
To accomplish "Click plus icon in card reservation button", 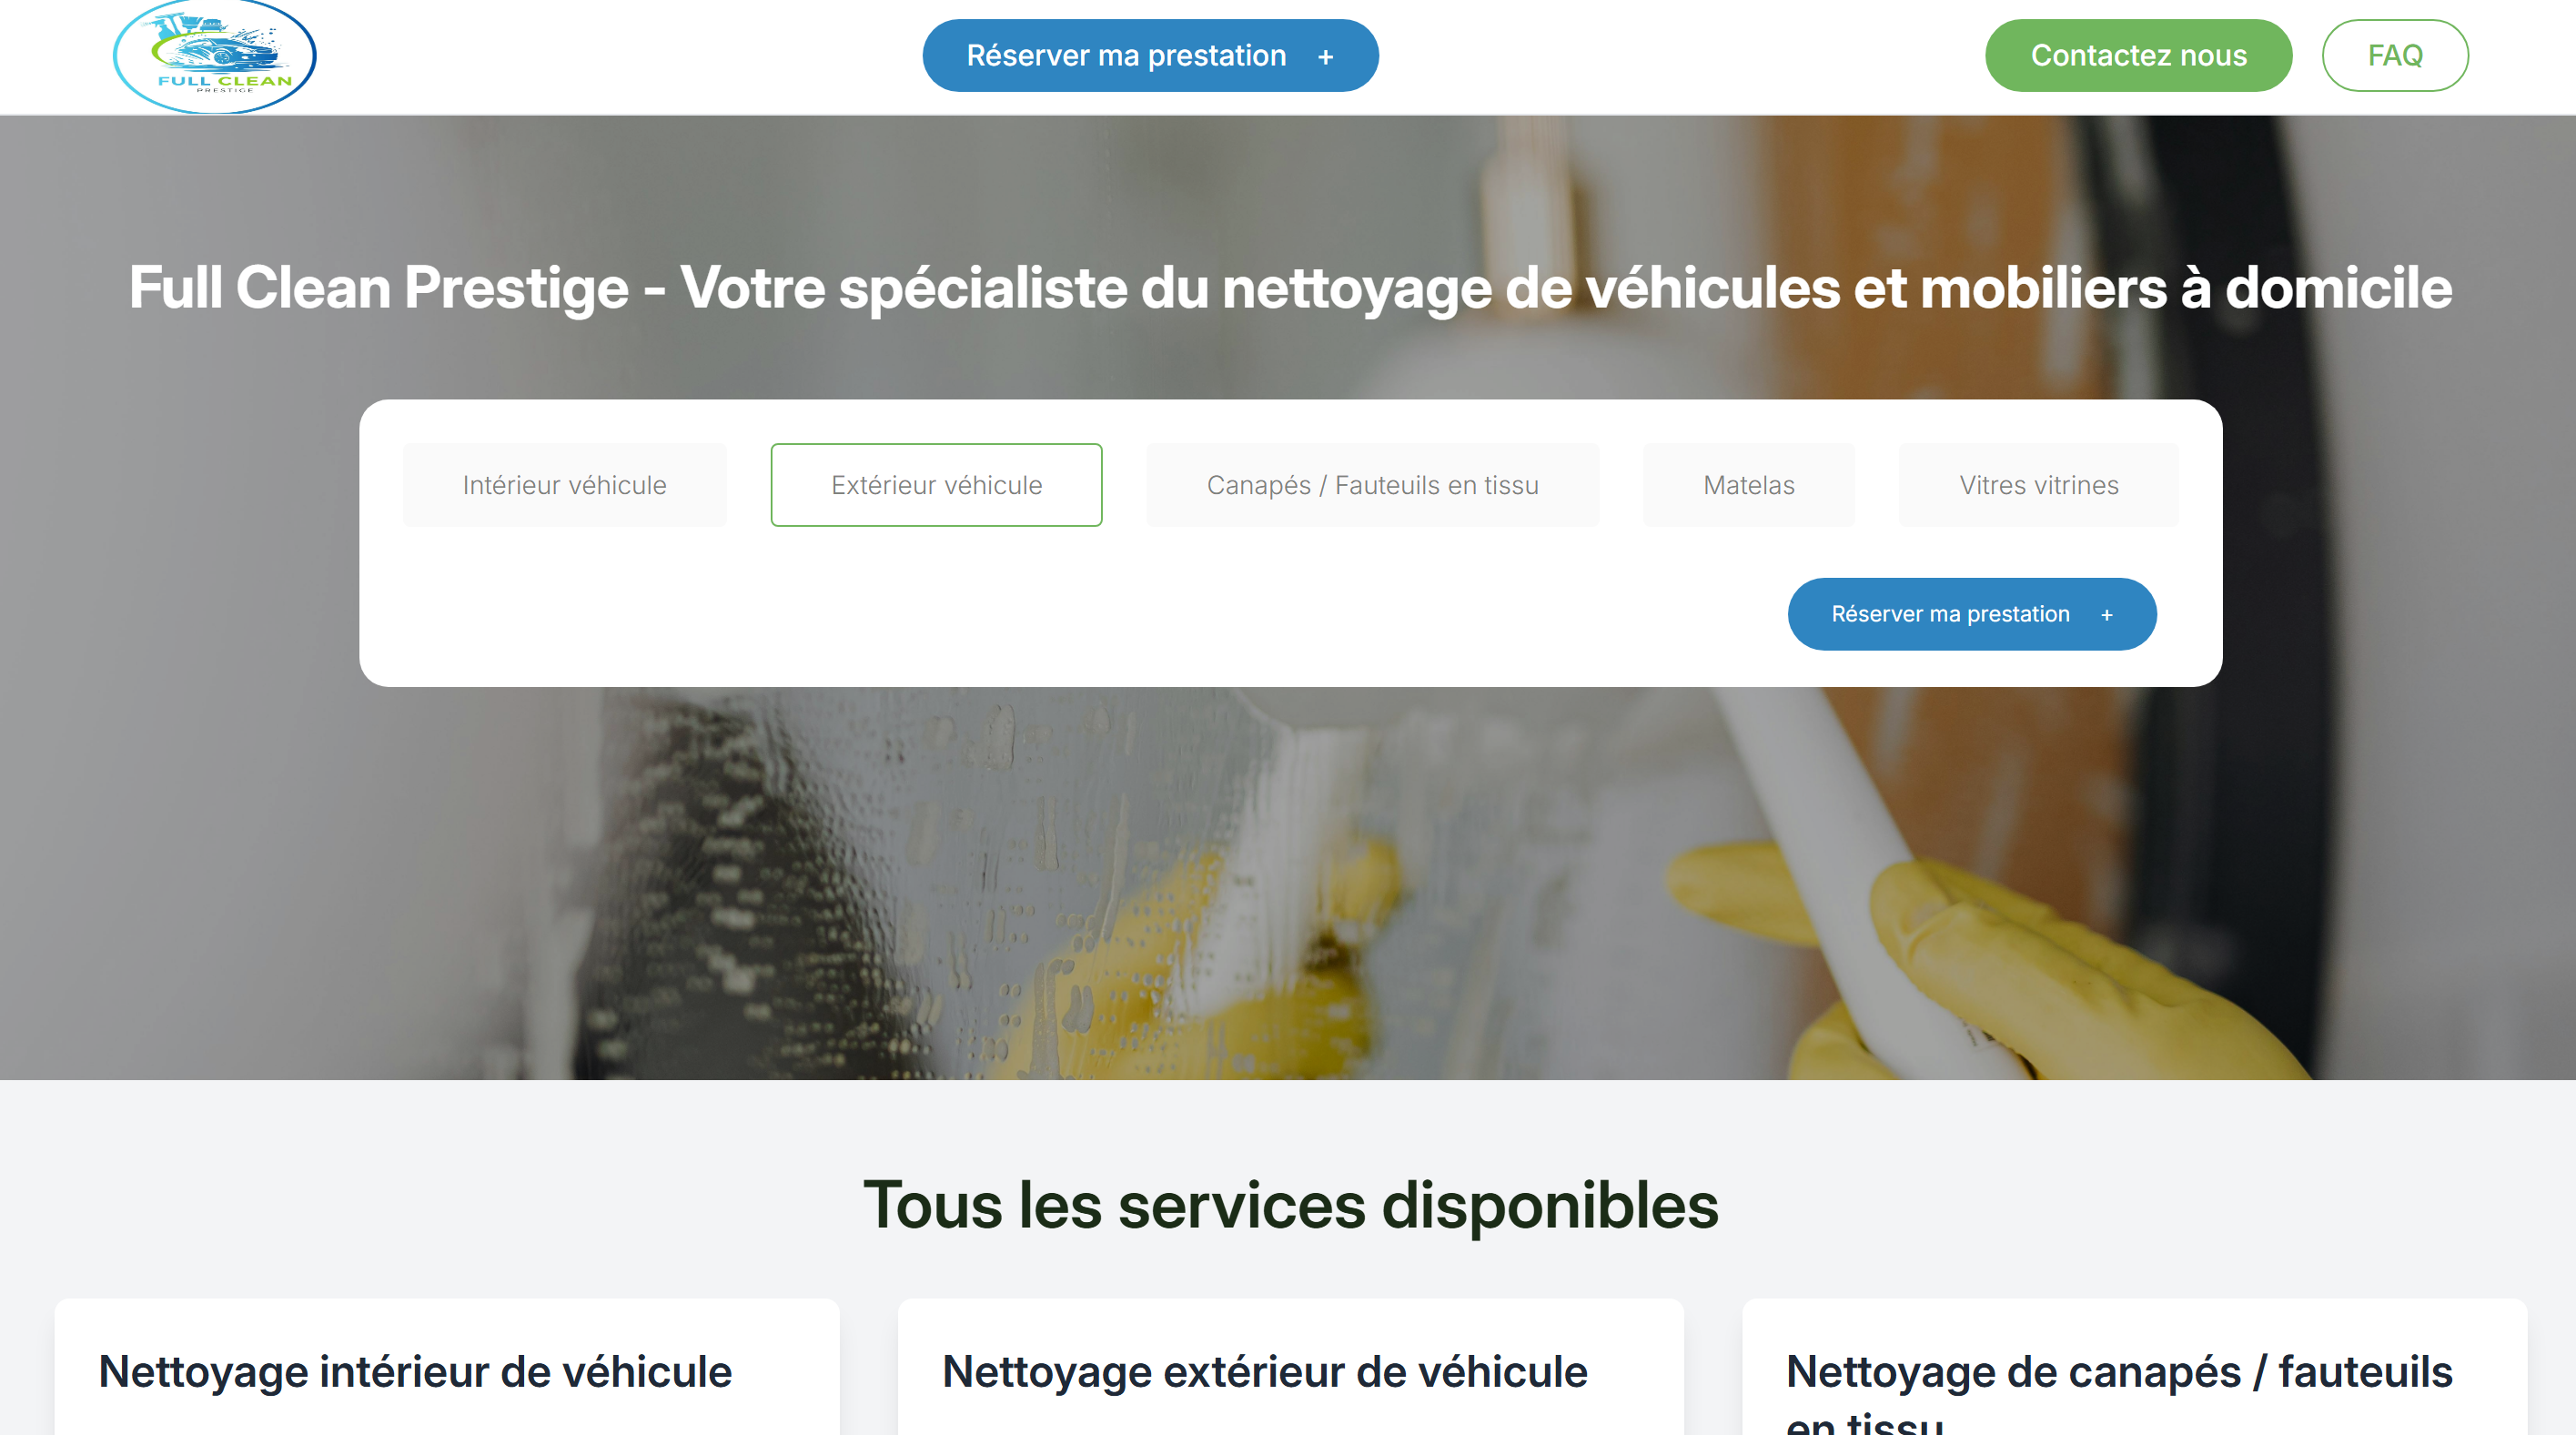I will pos(2106,615).
